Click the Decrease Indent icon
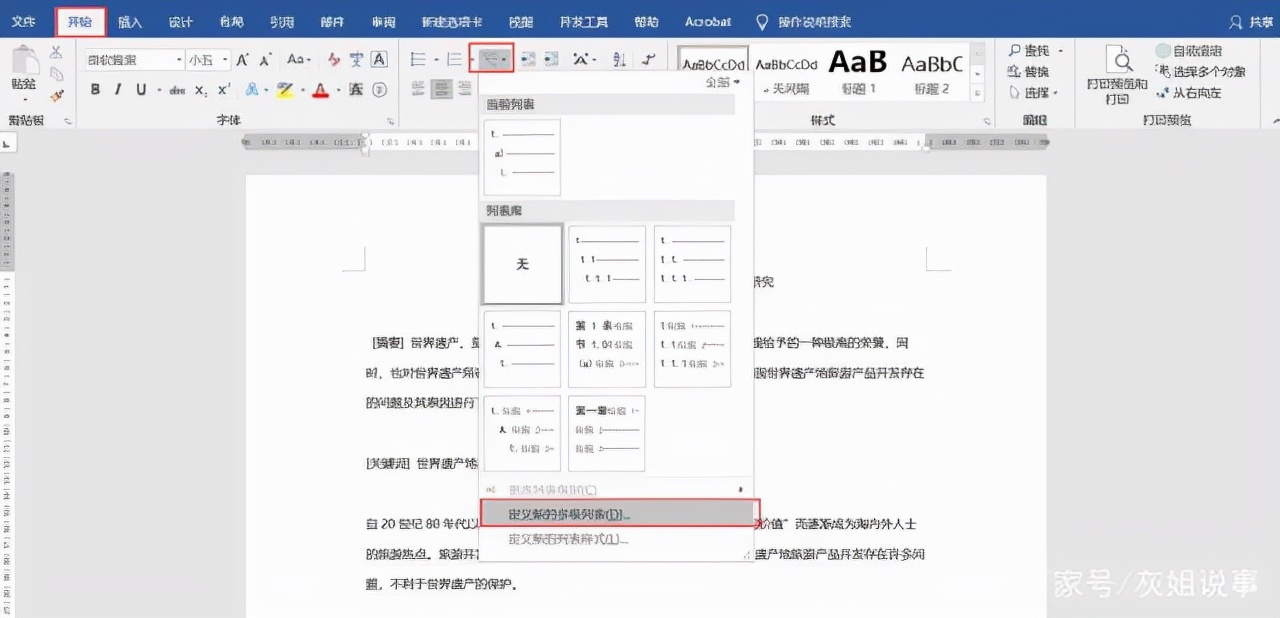The width and height of the screenshot is (1280, 618). click(527, 60)
